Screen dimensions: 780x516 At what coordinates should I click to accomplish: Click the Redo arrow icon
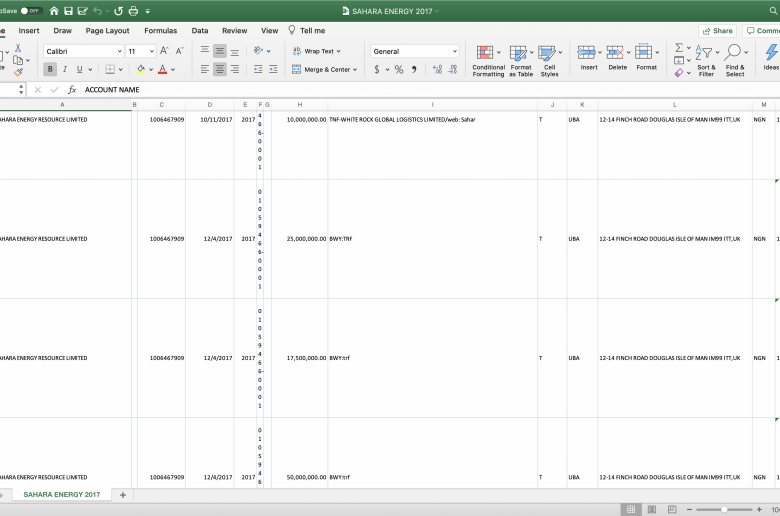(x=118, y=11)
